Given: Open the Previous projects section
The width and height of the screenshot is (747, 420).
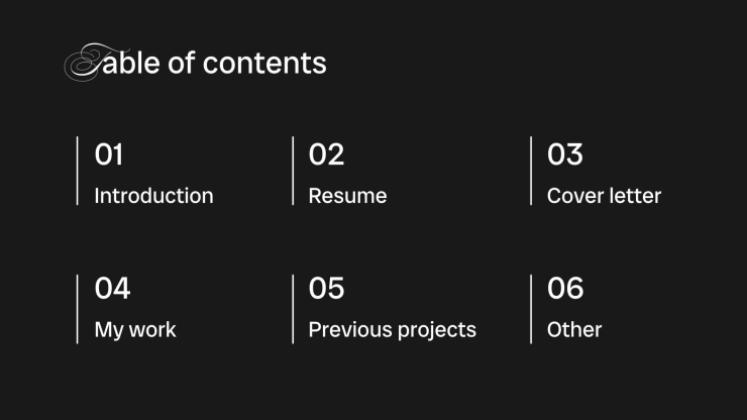Looking at the screenshot, I should pos(392,329).
